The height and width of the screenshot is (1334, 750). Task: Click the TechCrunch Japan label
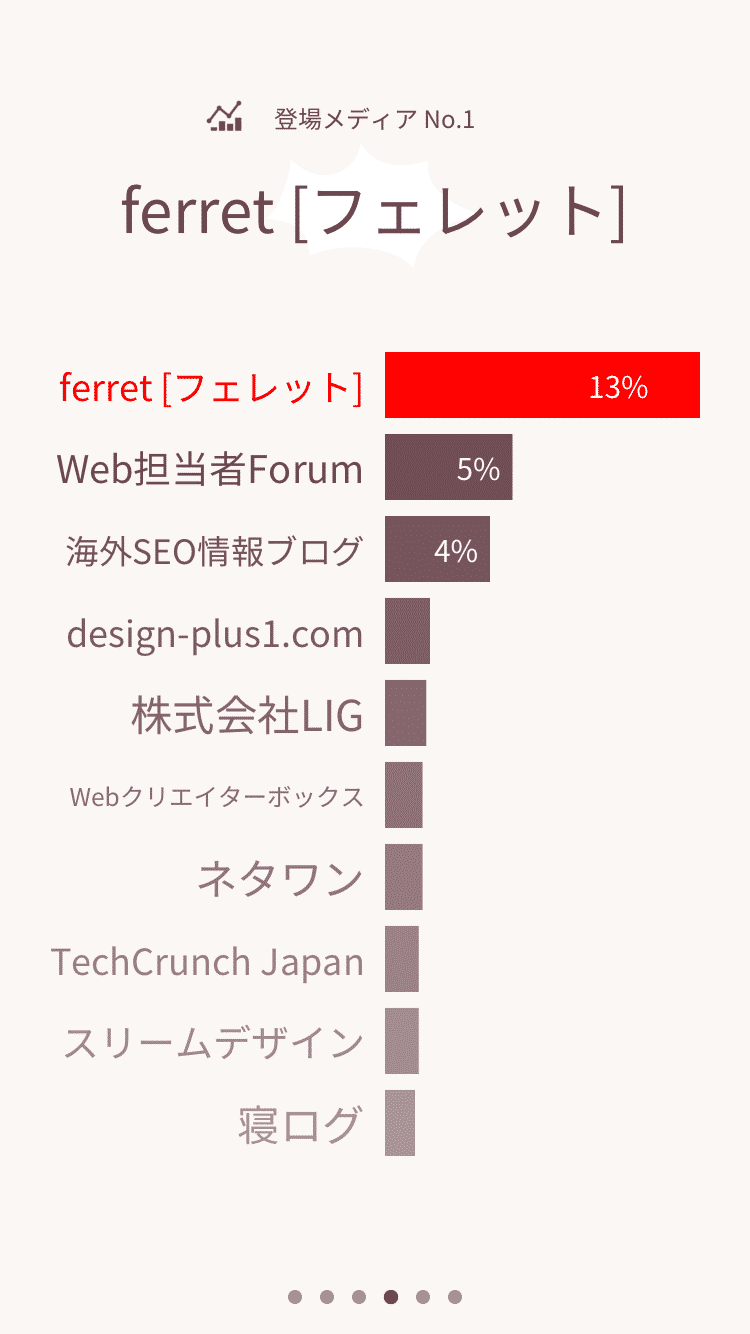[x=208, y=962]
